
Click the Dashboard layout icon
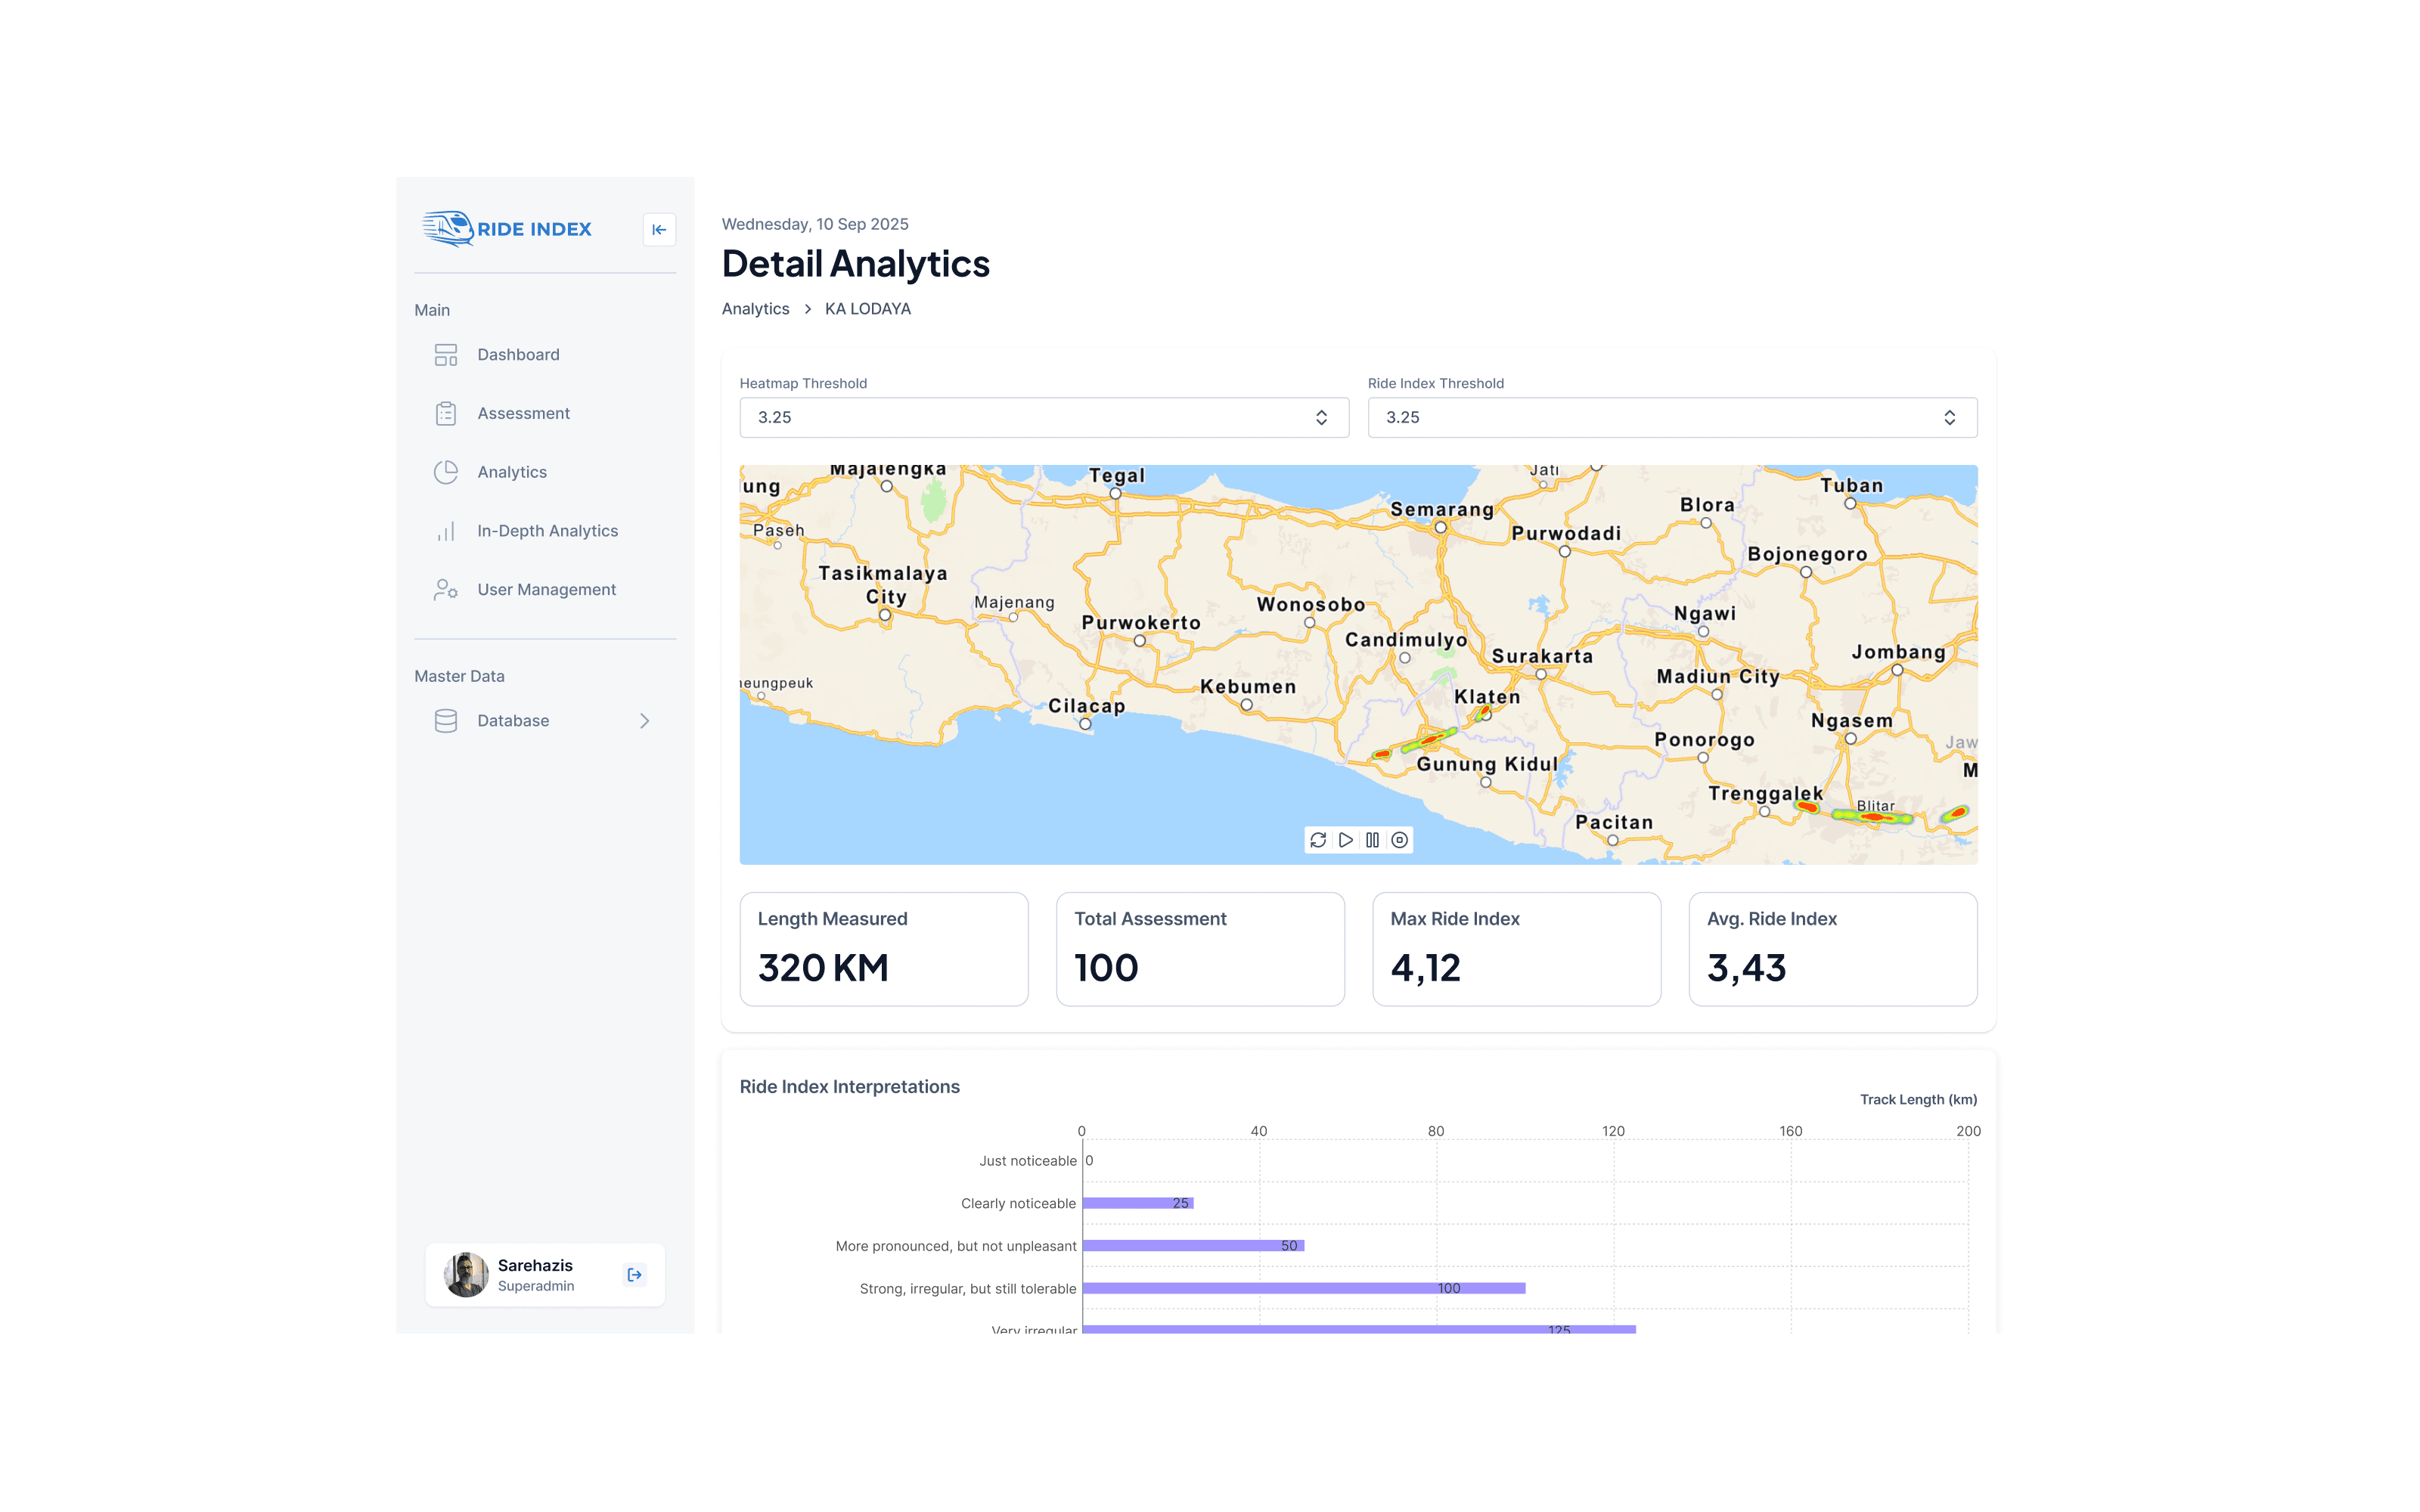pyautogui.click(x=446, y=355)
